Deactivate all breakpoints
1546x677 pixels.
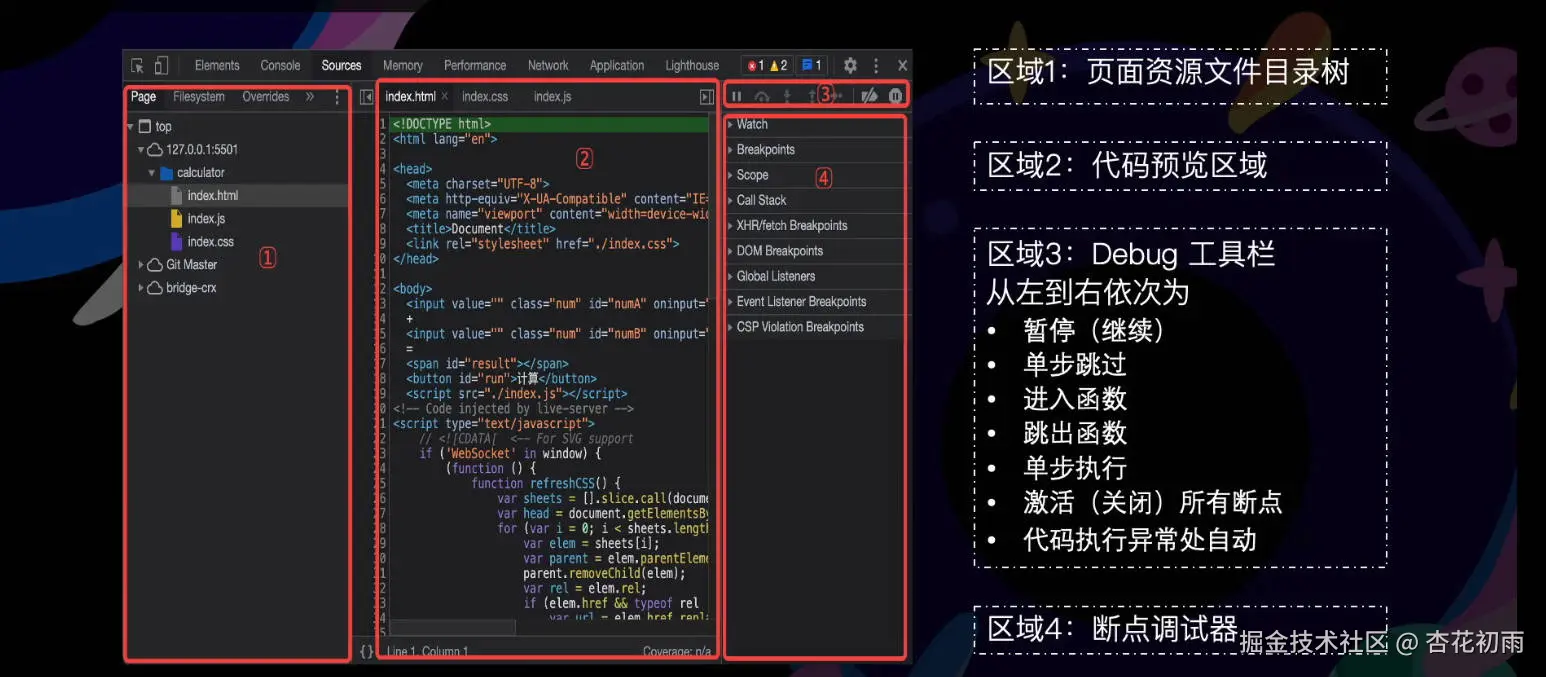pos(869,96)
